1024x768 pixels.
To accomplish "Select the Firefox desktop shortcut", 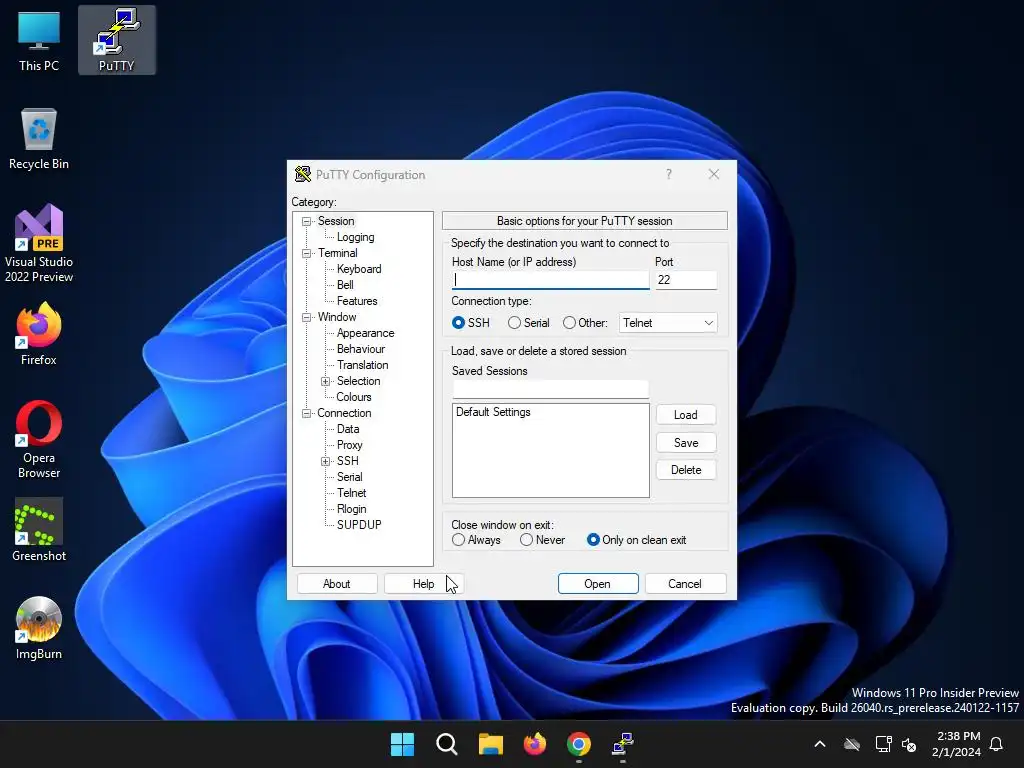I will coord(39,334).
